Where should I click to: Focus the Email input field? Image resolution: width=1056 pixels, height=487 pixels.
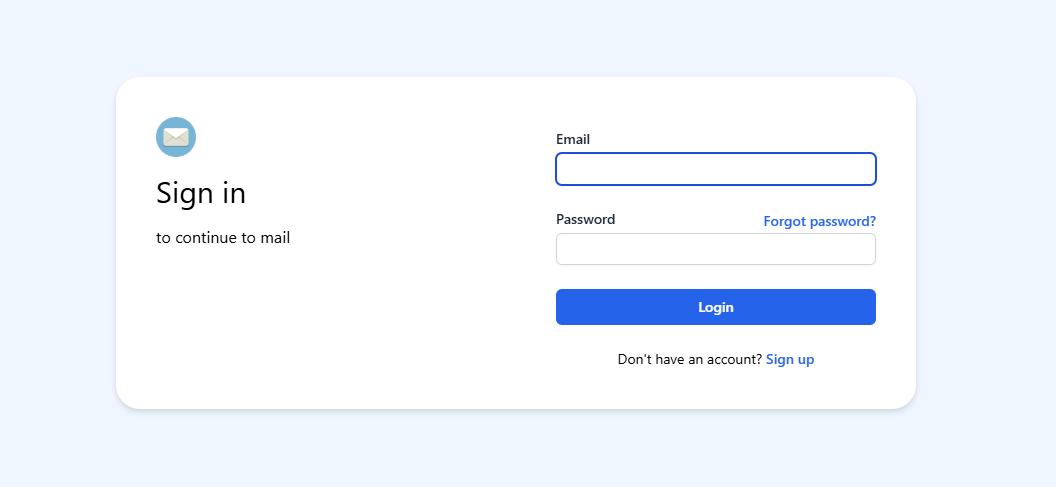tap(715, 169)
